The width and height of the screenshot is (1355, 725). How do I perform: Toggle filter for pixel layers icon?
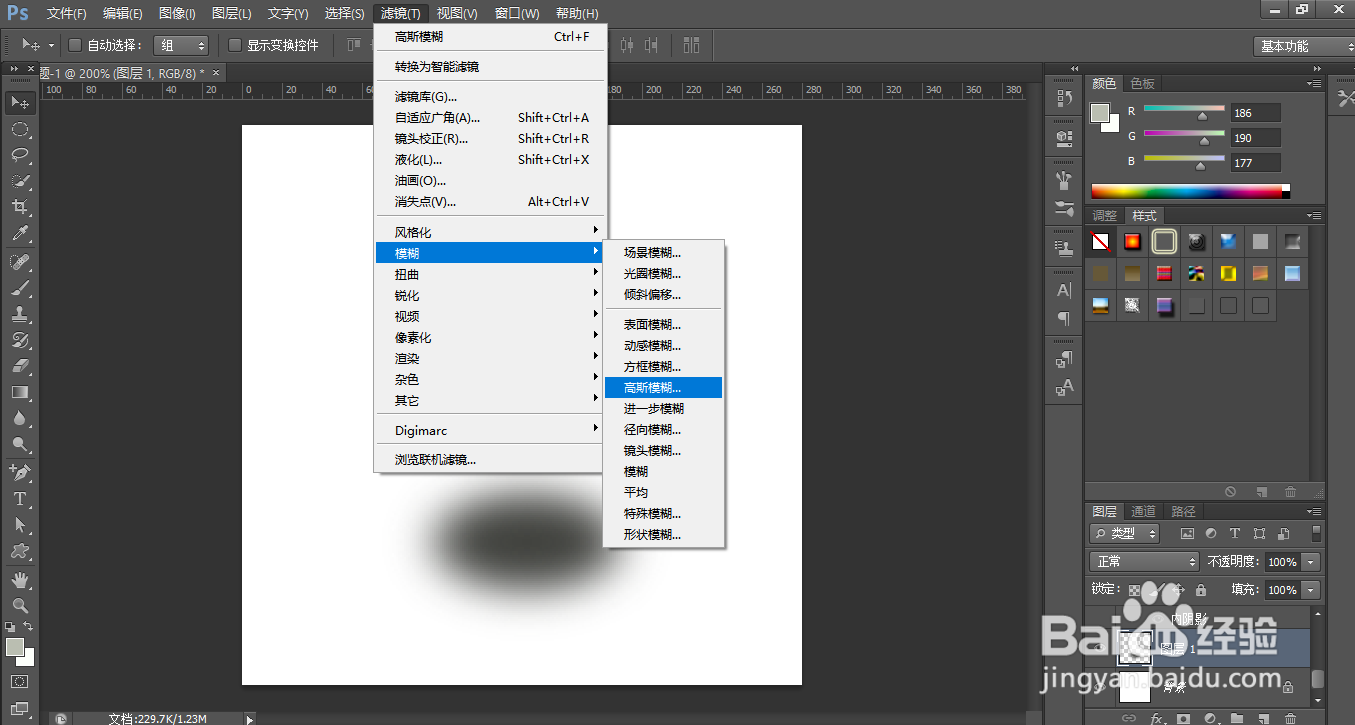pos(1187,534)
